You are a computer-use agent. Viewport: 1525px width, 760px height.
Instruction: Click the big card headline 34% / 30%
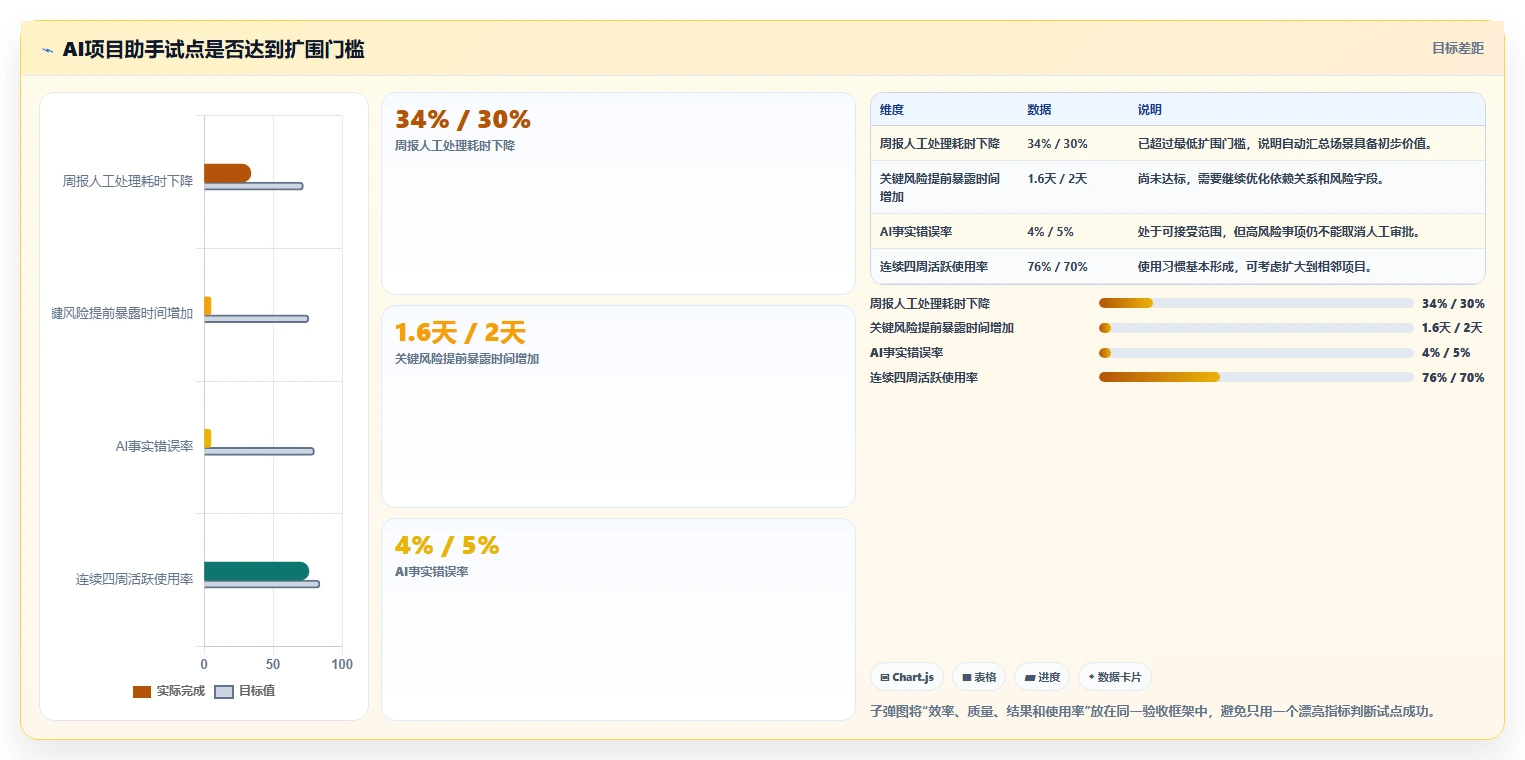[462, 119]
